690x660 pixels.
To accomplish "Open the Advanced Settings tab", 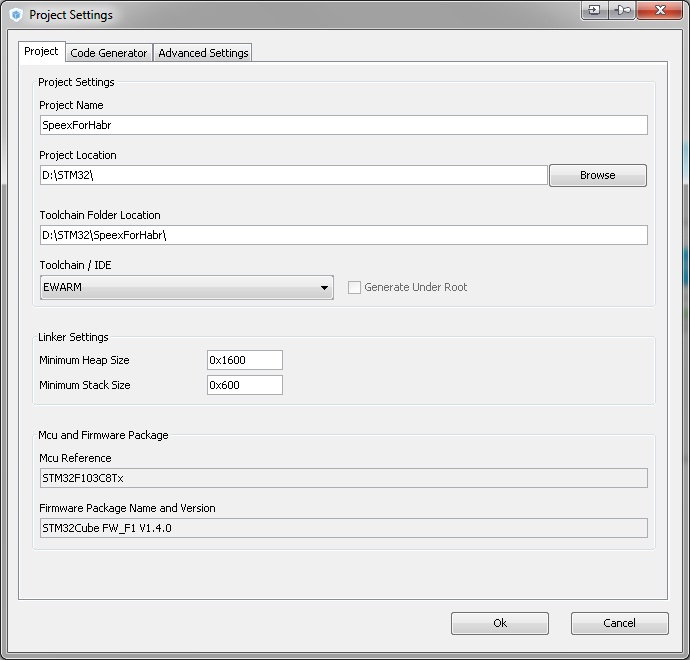I will tap(203, 53).
